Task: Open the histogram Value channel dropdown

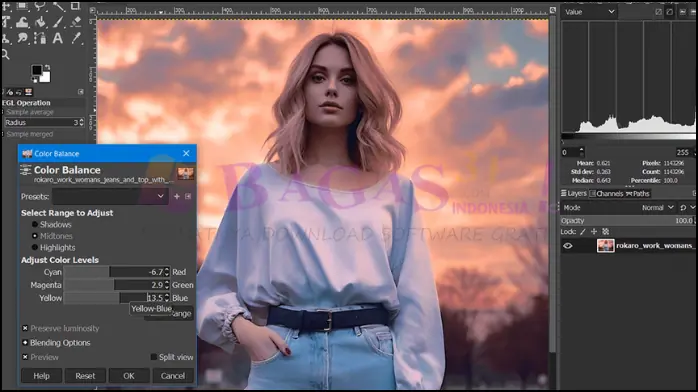Action: tap(589, 12)
